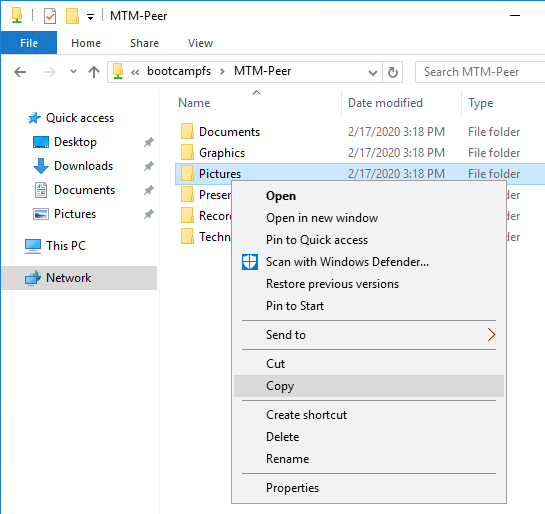Unpin Desktop using its pin icon
Screen dimensions: 545x514
(149, 142)
